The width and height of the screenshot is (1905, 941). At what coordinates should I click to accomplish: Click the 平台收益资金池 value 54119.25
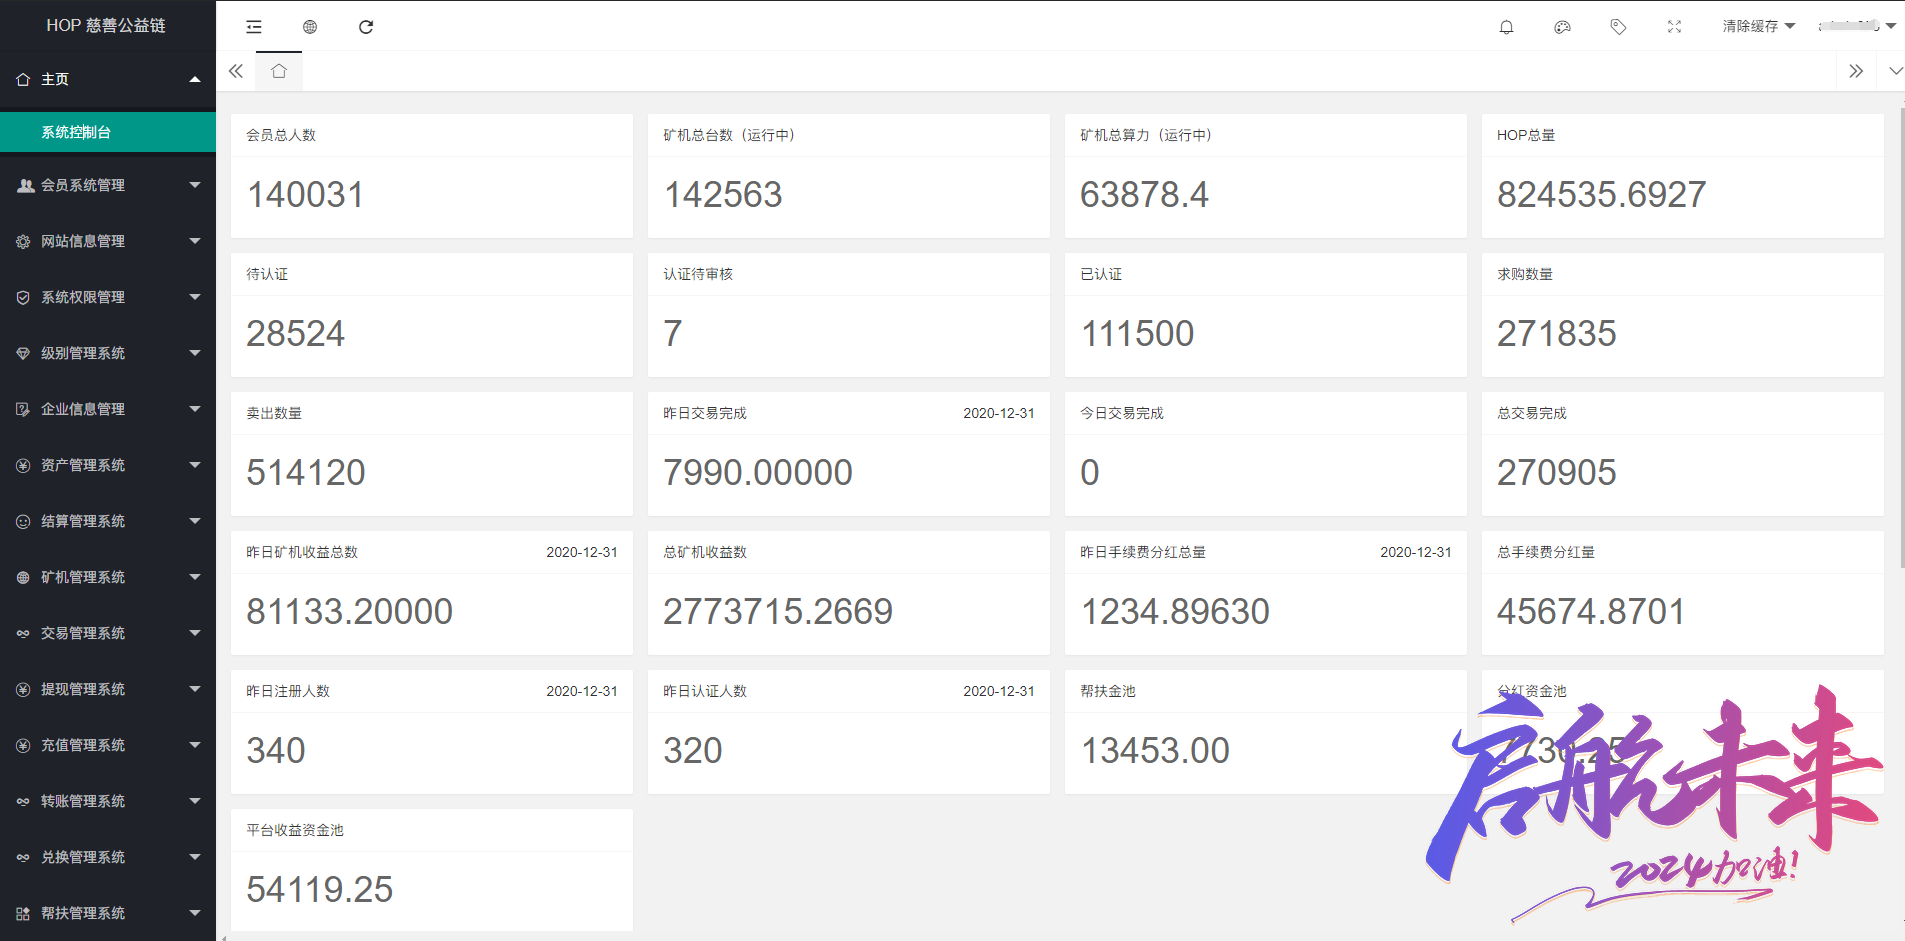point(319,889)
